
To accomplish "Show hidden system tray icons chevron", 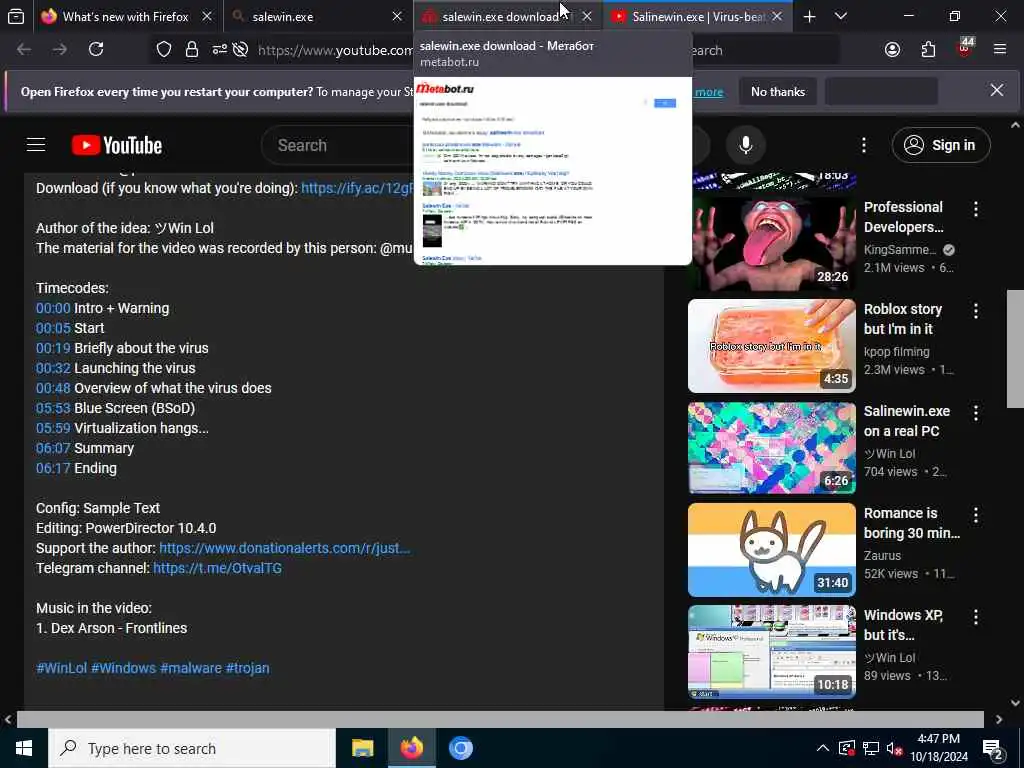I will click(823, 748).
